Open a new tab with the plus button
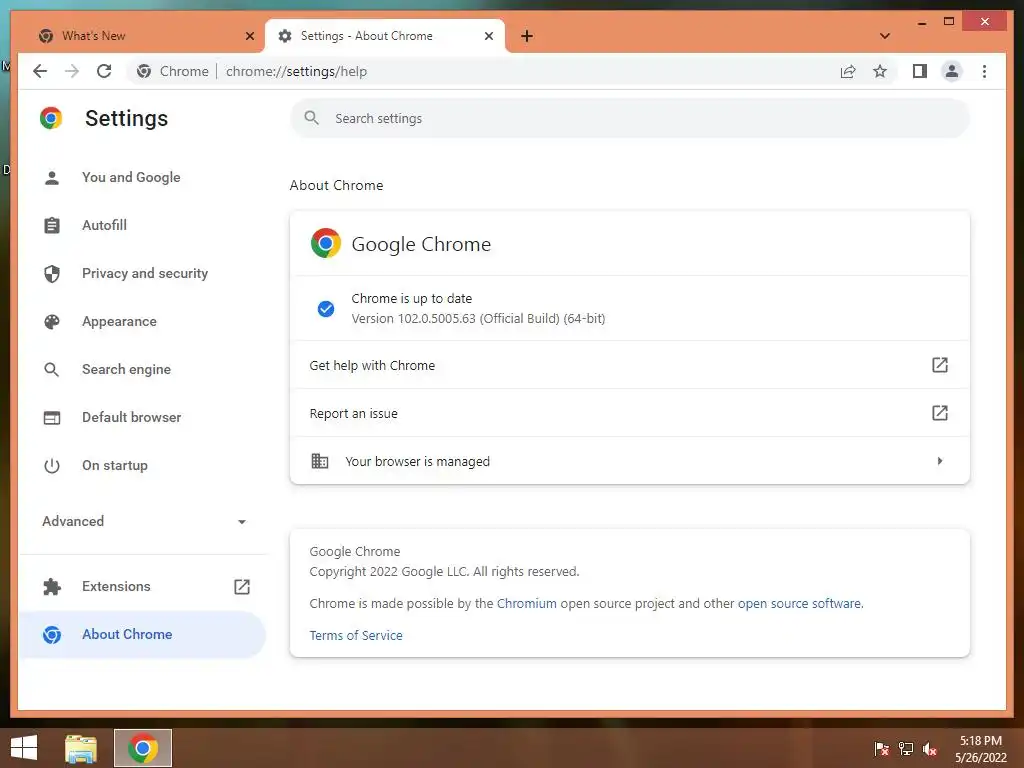The height and width of the screenshot is (768, 1024). (x=527, y=36)
